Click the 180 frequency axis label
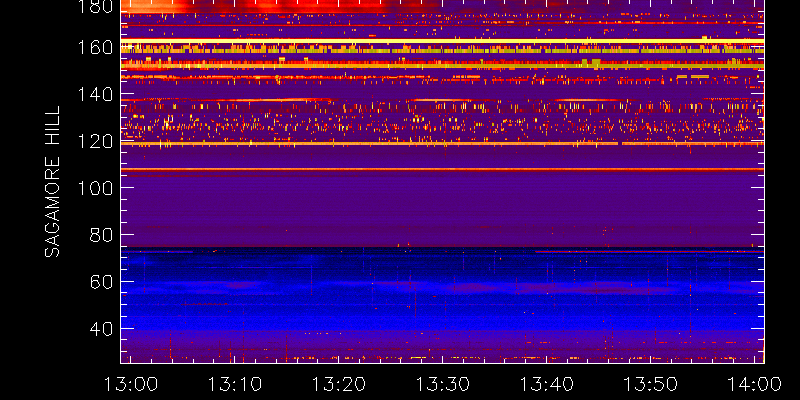Screen dimensions: 800x400 tap(95, 6)
